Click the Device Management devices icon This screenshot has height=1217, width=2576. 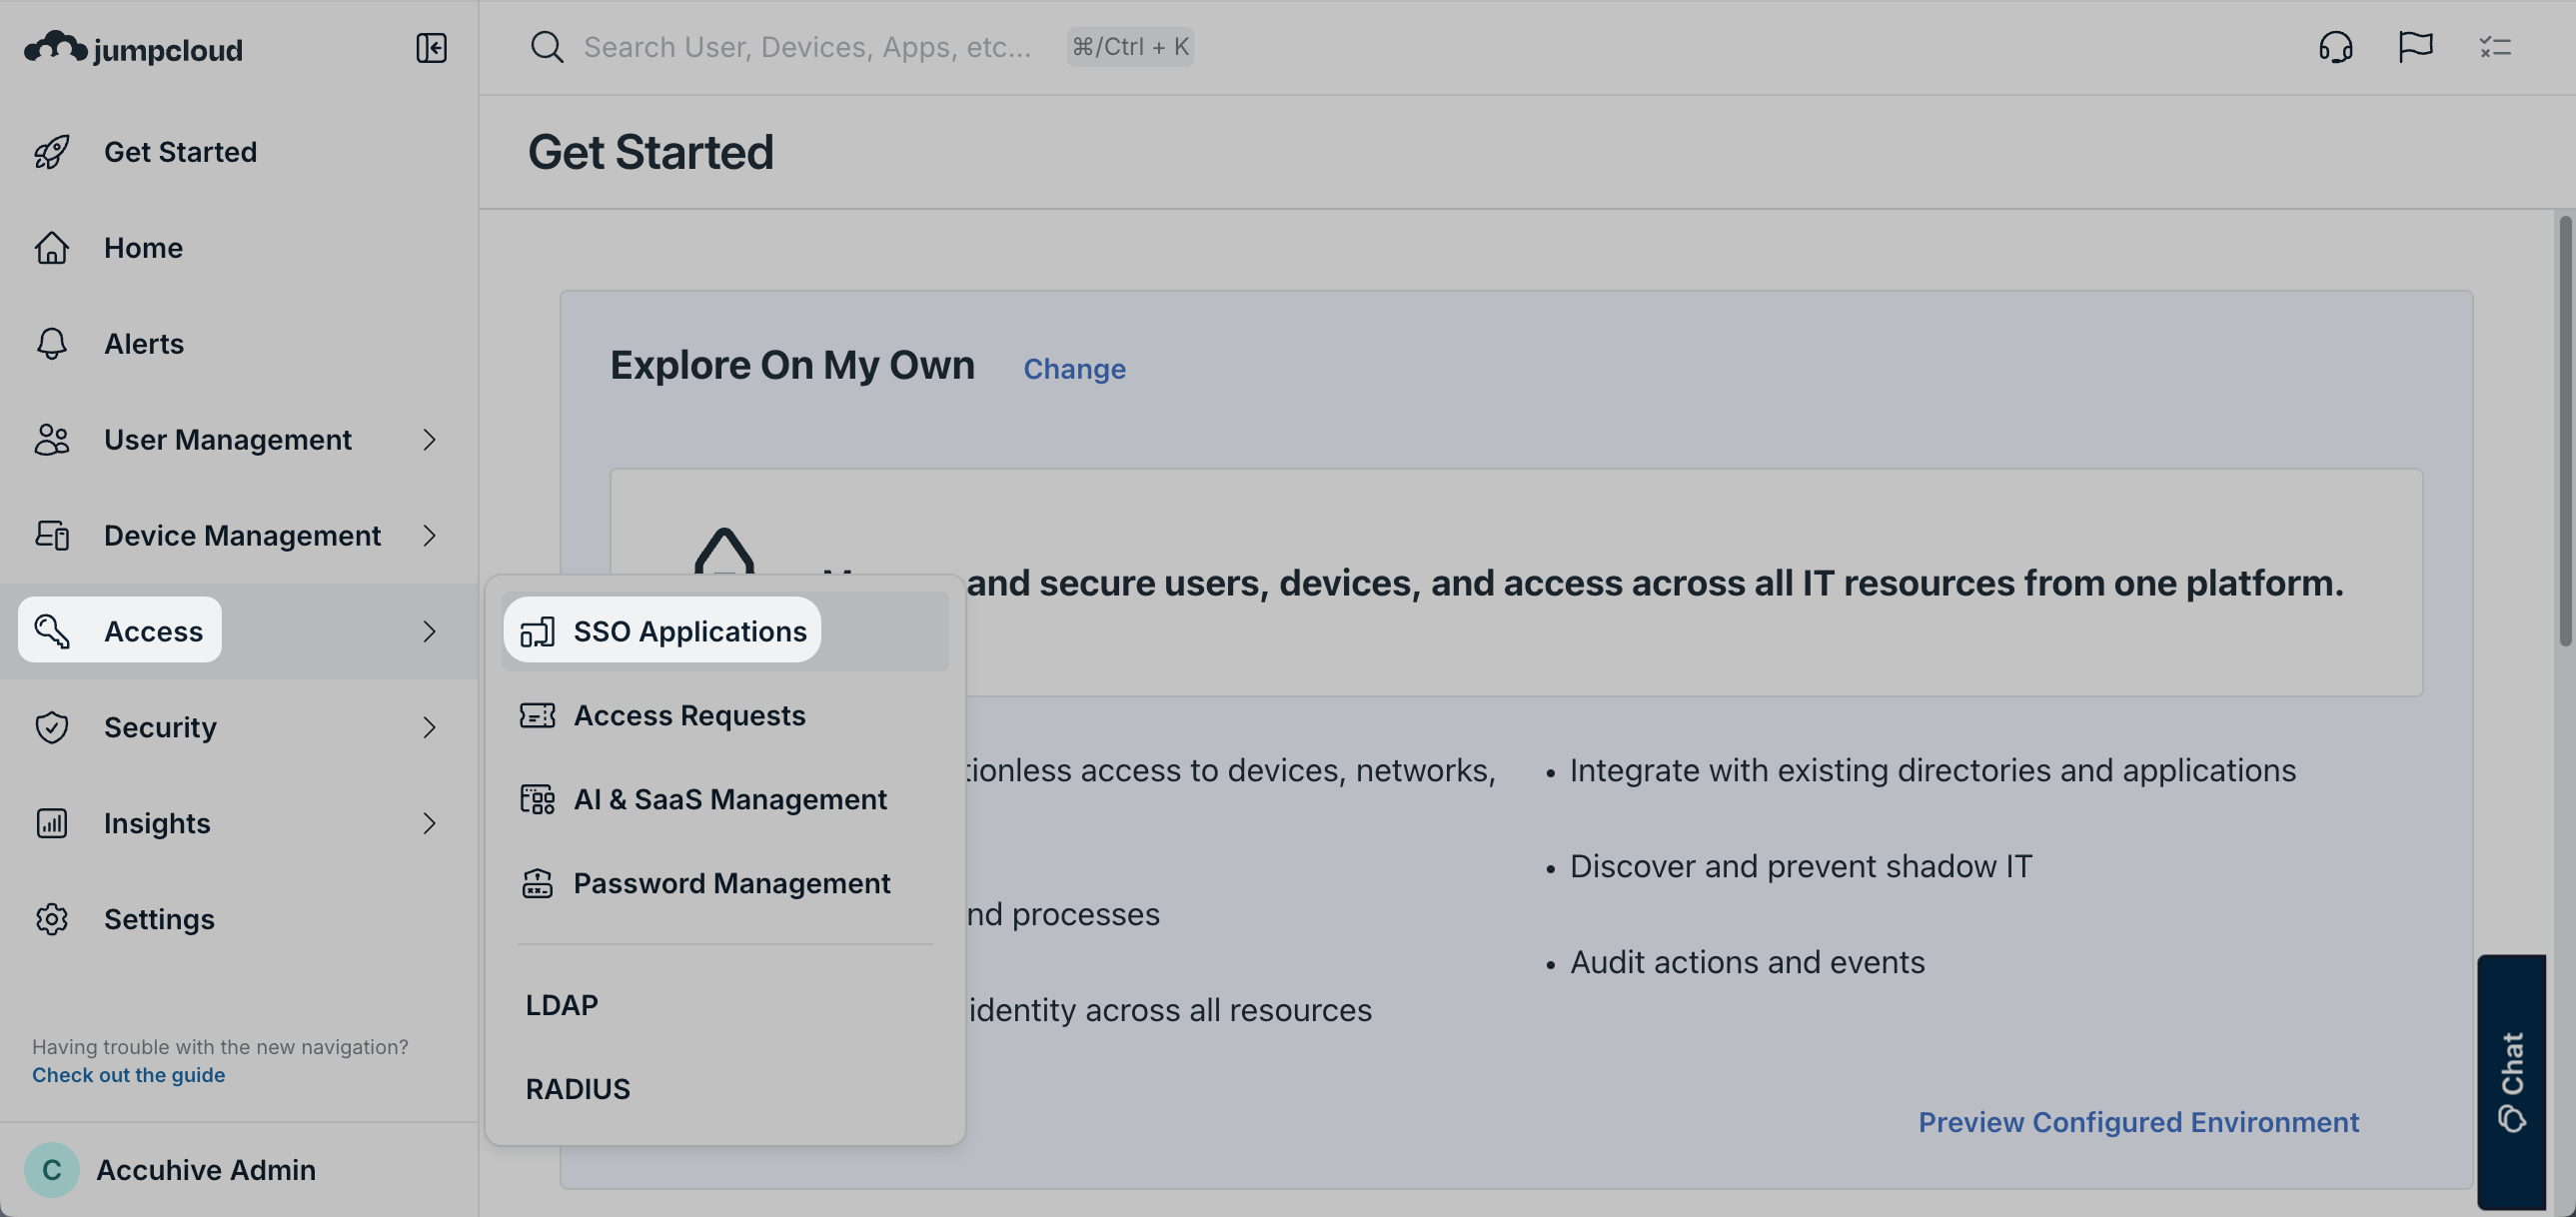[x=52, y=536]
